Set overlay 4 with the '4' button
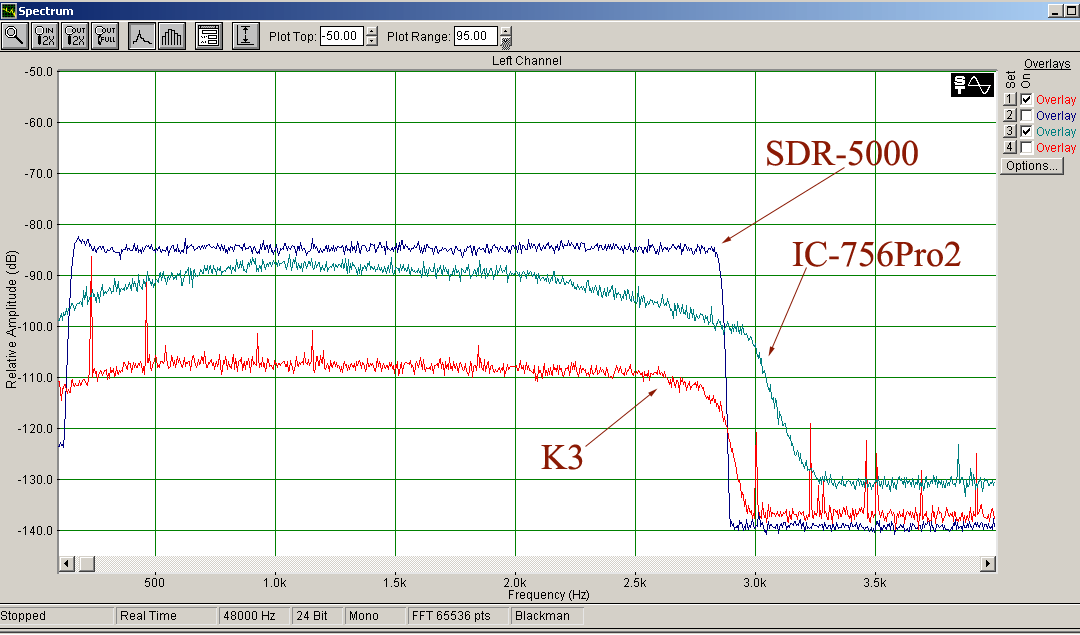This screenshot has width=1080, height=635. point(1010,147)
